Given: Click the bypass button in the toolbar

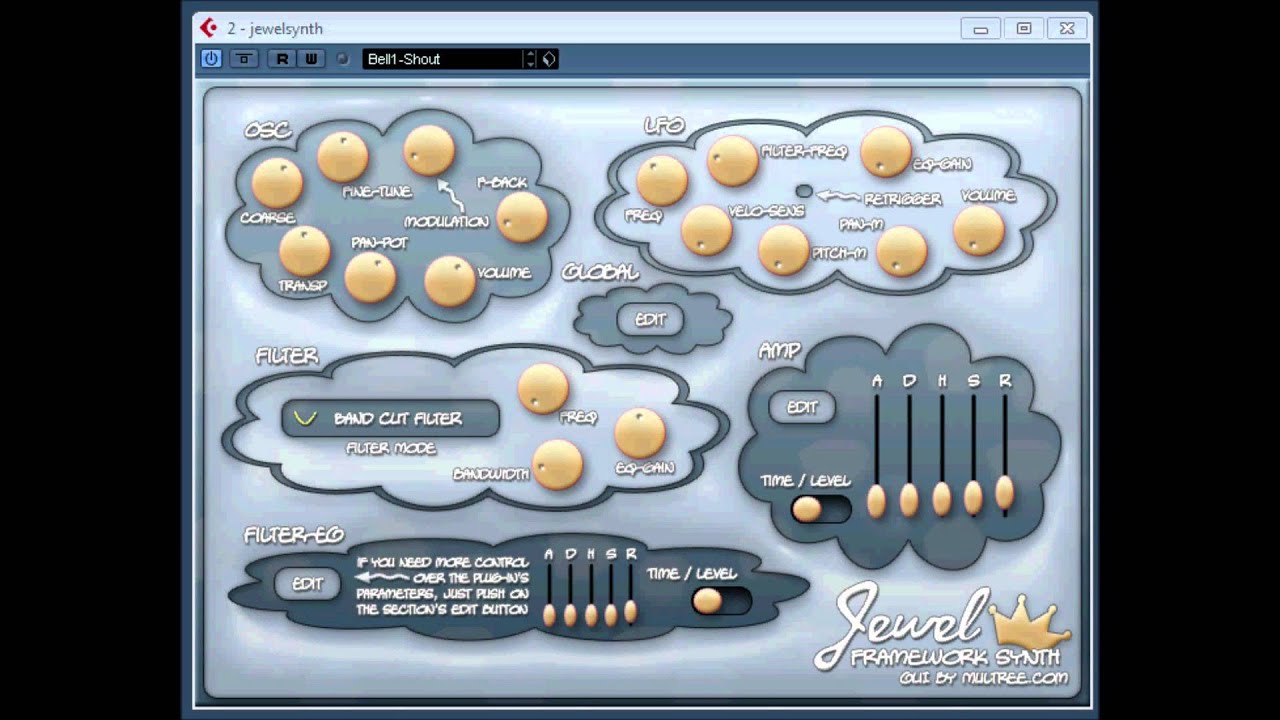Looking at the screenshot, I should tap(244, 59).
